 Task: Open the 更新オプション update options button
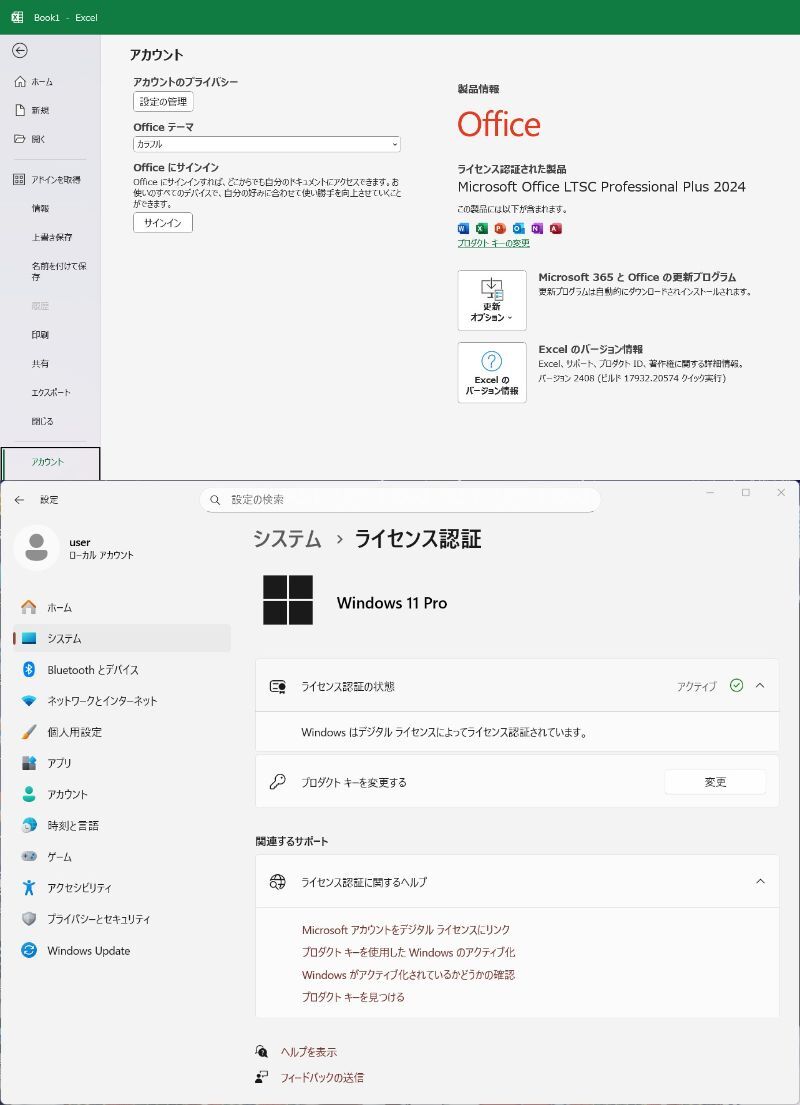click(492, 300)
